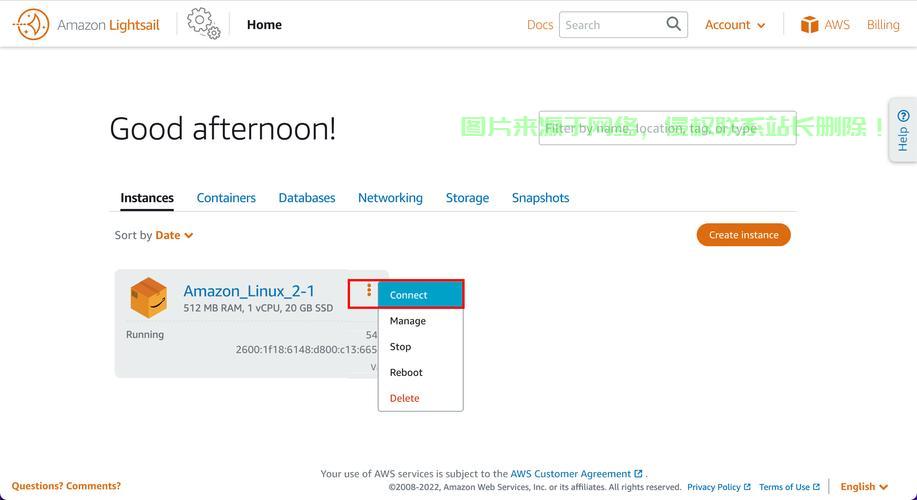Switch to the Networking tab
The width and height of the screenshot is (917, 500).
click(390, 198)
